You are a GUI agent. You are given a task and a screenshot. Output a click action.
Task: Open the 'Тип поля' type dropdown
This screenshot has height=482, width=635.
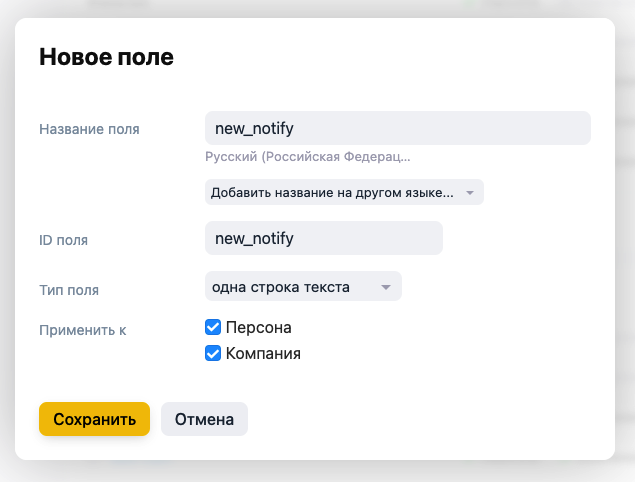[x=303, y=286]
